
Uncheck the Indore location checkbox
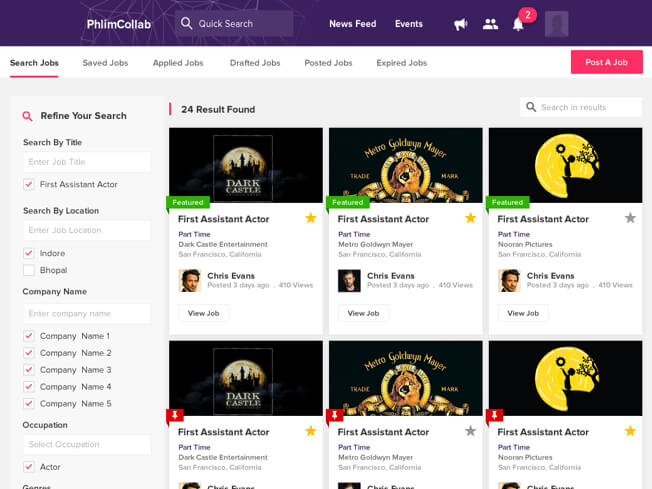[x=29, y=253]
